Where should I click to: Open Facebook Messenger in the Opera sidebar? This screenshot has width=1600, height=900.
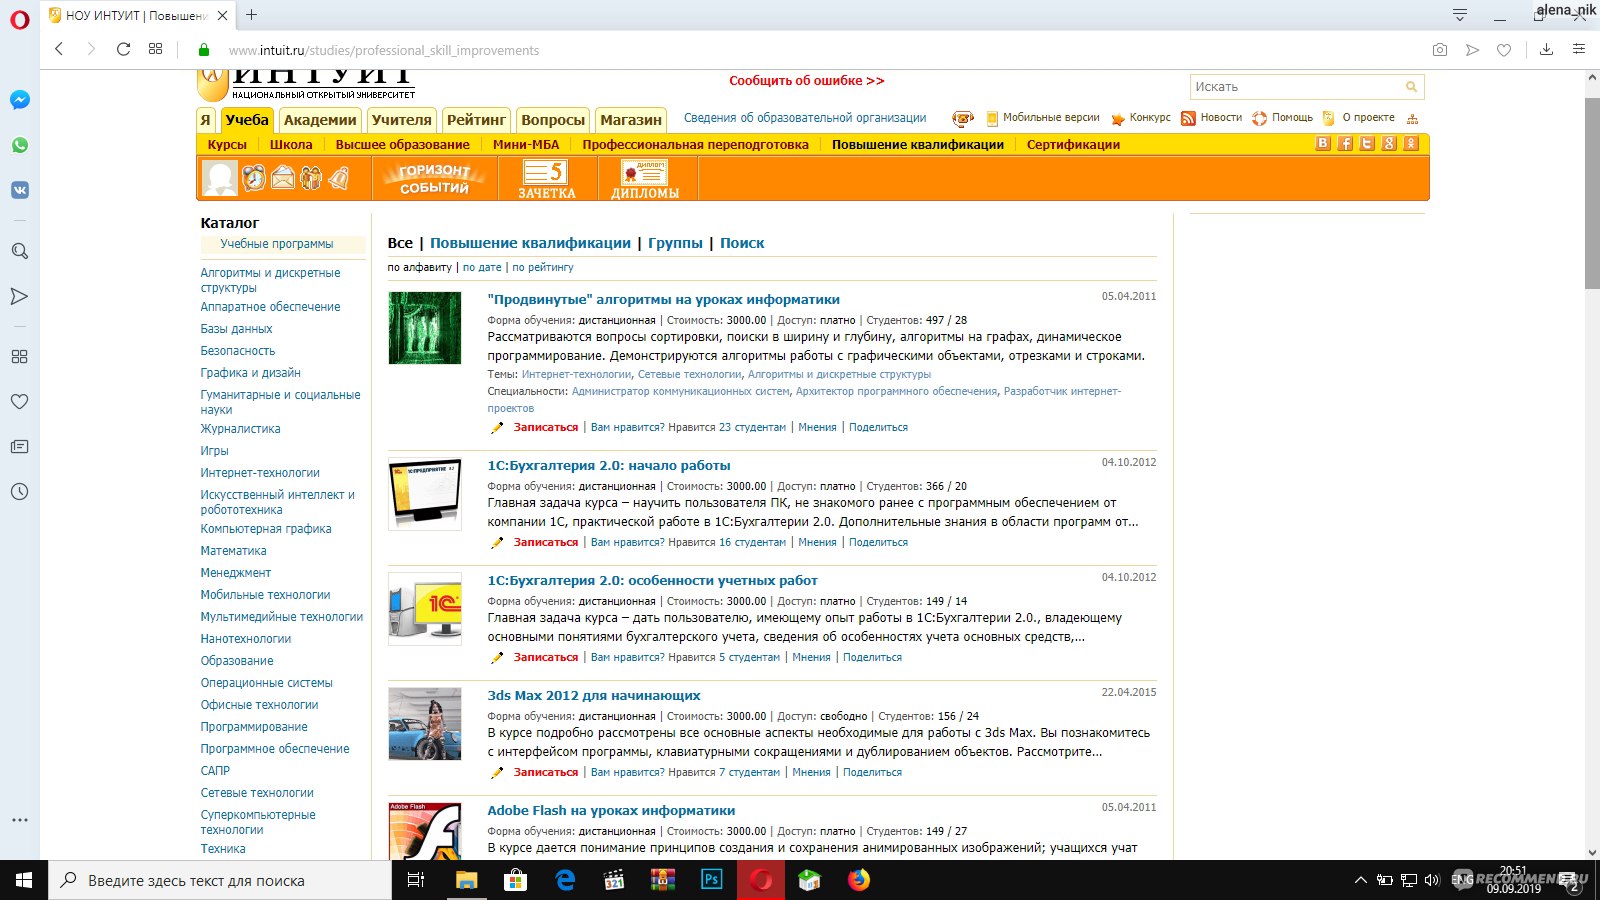(x=20, y=100)
